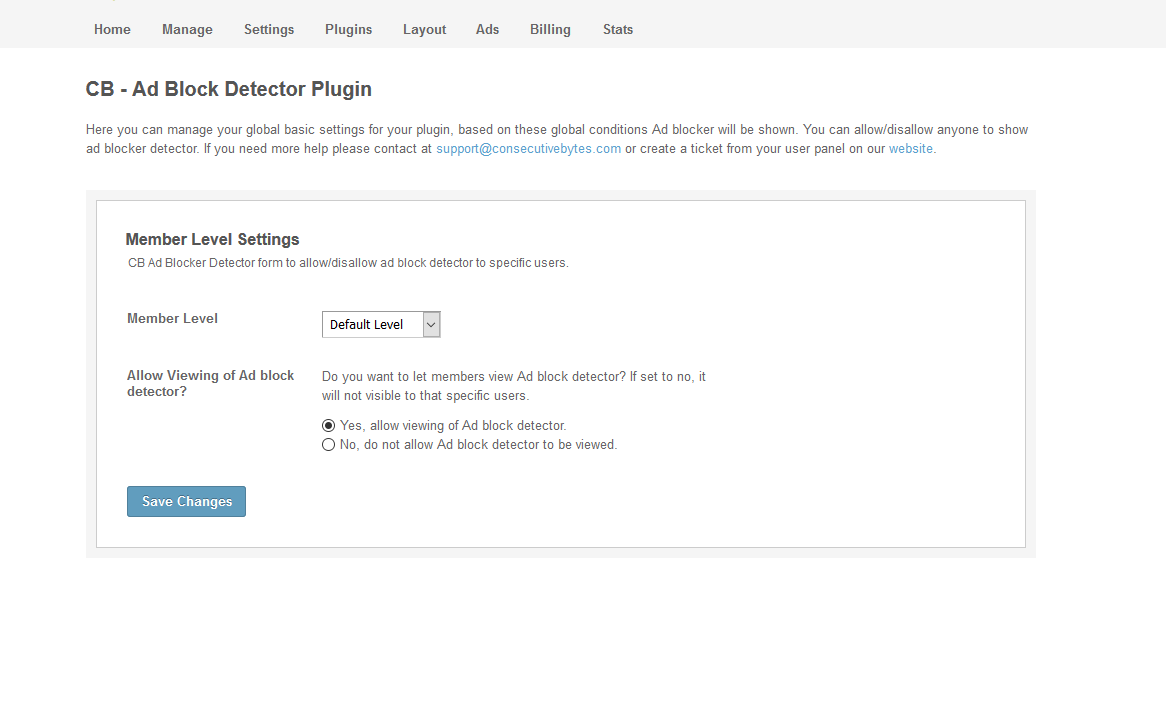Open the Layout menu item
Image resolution: width=1166 pixels, height=726 pixels.
(424, 29)
